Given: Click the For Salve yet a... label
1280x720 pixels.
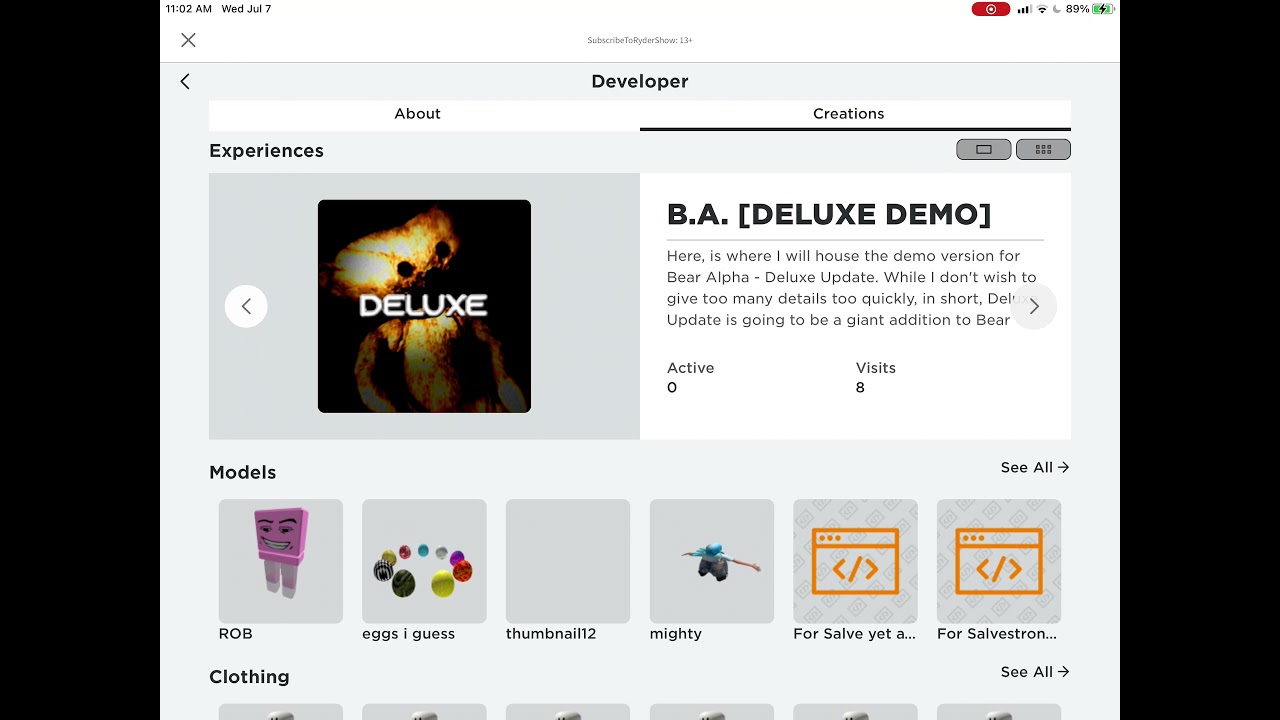Looking at the screenshot, I should click(854, 634).
